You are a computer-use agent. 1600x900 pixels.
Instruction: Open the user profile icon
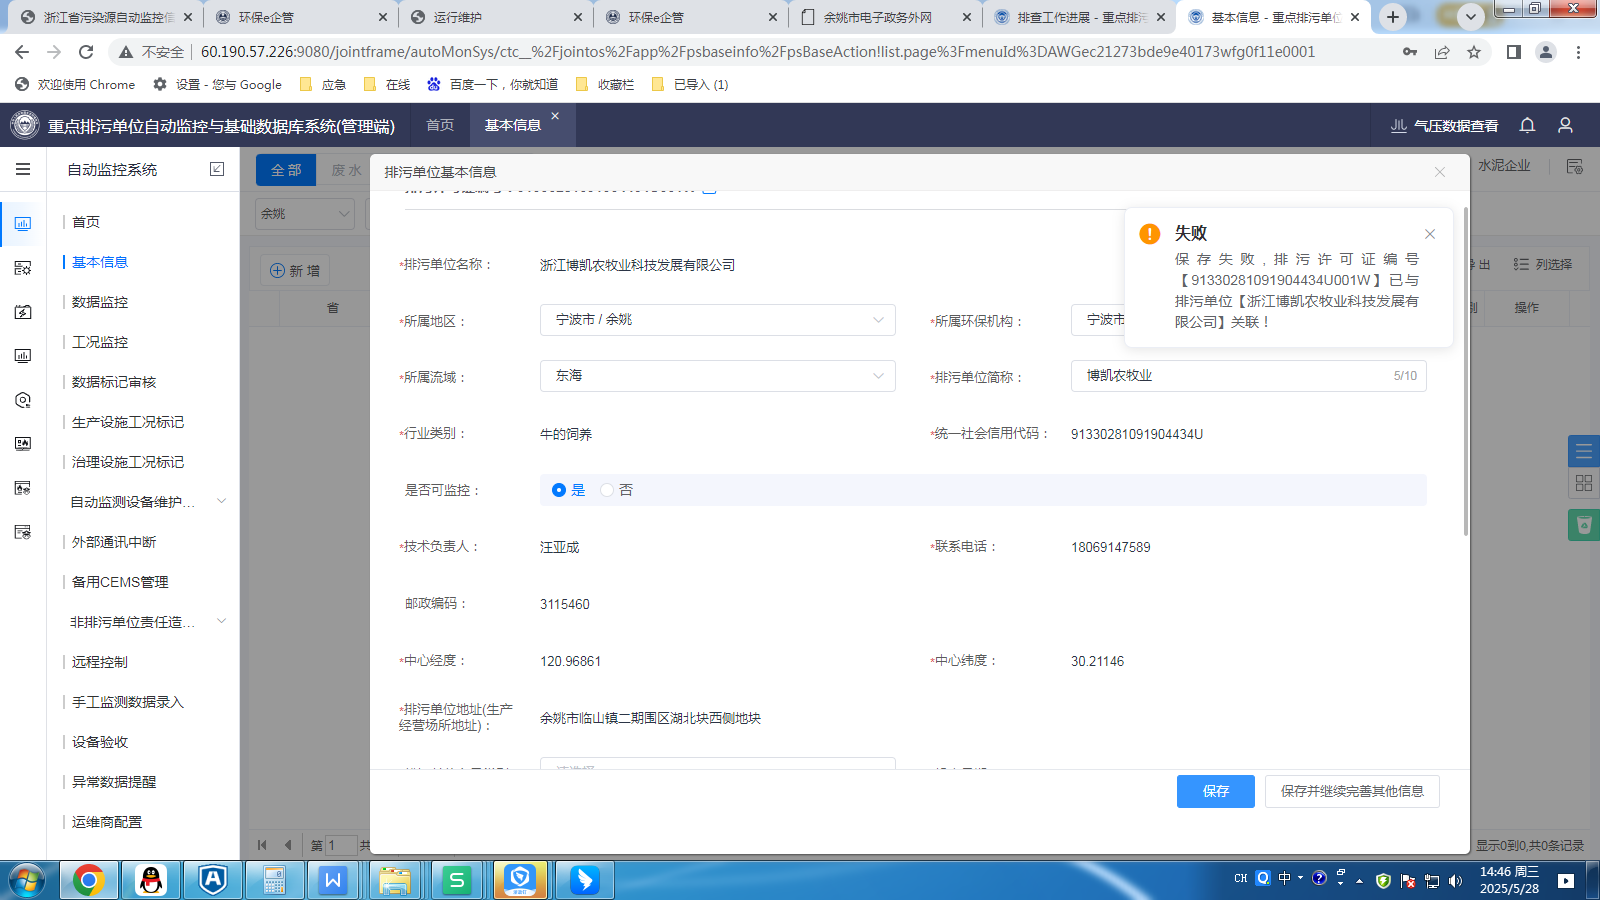pos(1565,125)
